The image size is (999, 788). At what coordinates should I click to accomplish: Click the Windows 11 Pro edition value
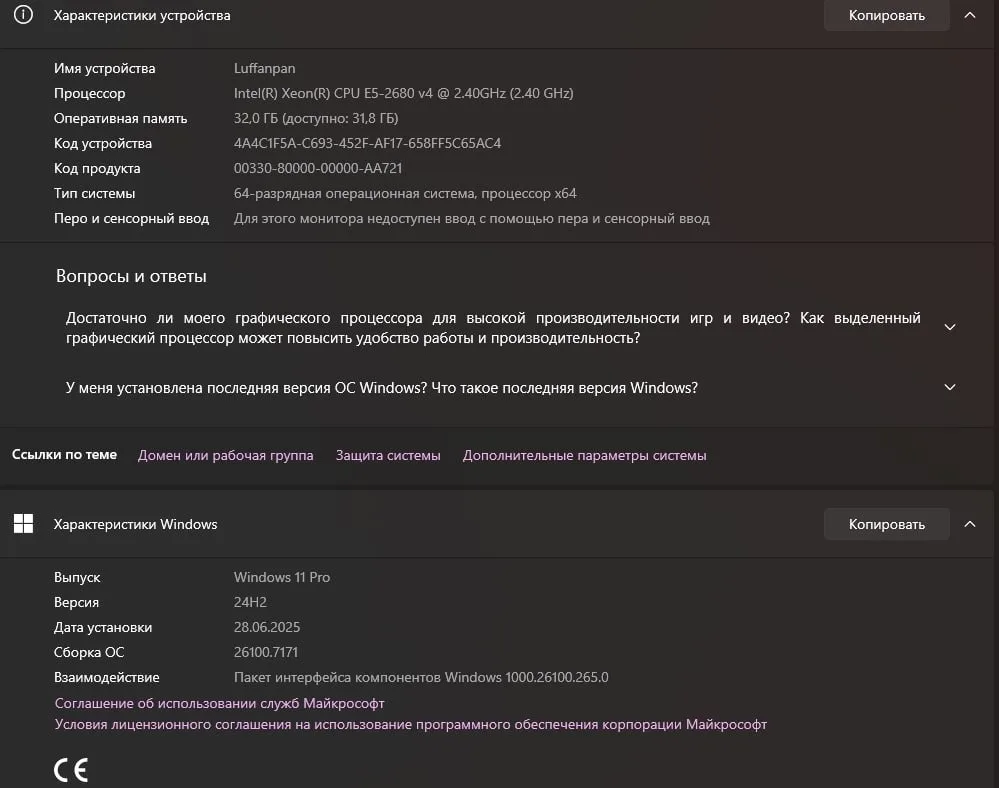coord(282,577)
